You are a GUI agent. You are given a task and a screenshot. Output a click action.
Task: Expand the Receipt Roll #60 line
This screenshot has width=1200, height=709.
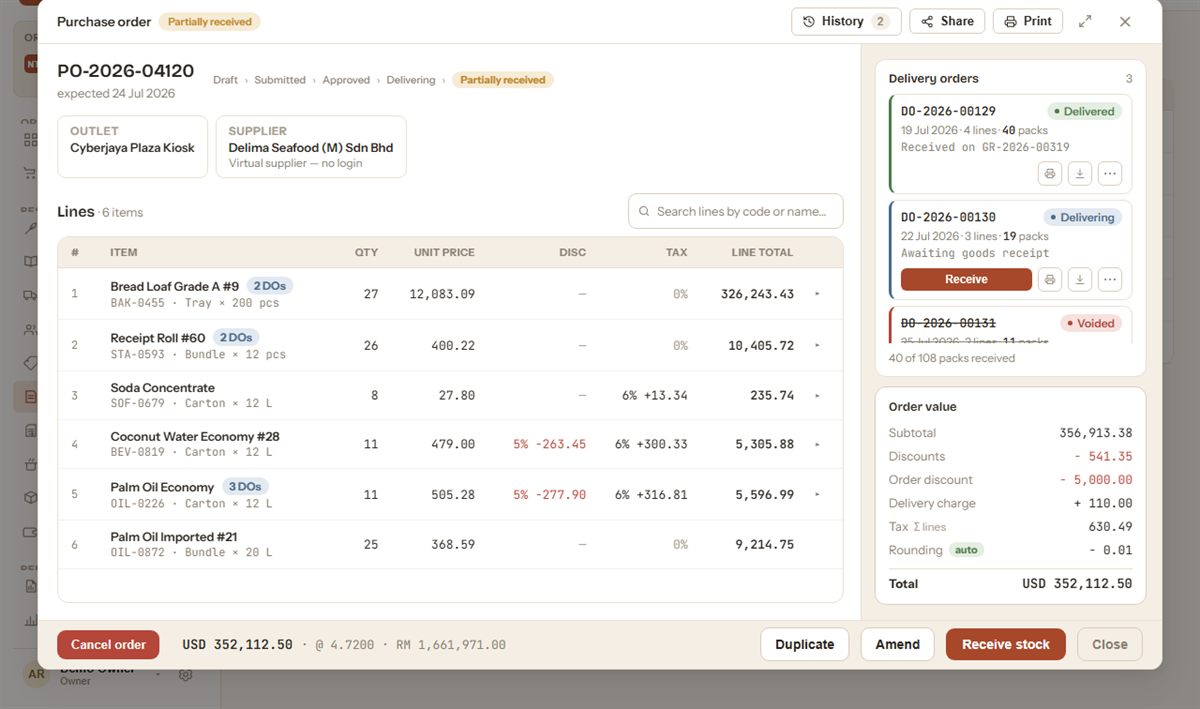(817, 345)
